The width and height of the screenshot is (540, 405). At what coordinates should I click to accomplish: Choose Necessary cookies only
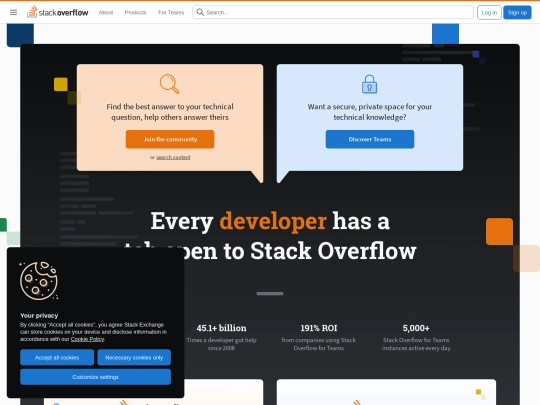click(134, 357)
